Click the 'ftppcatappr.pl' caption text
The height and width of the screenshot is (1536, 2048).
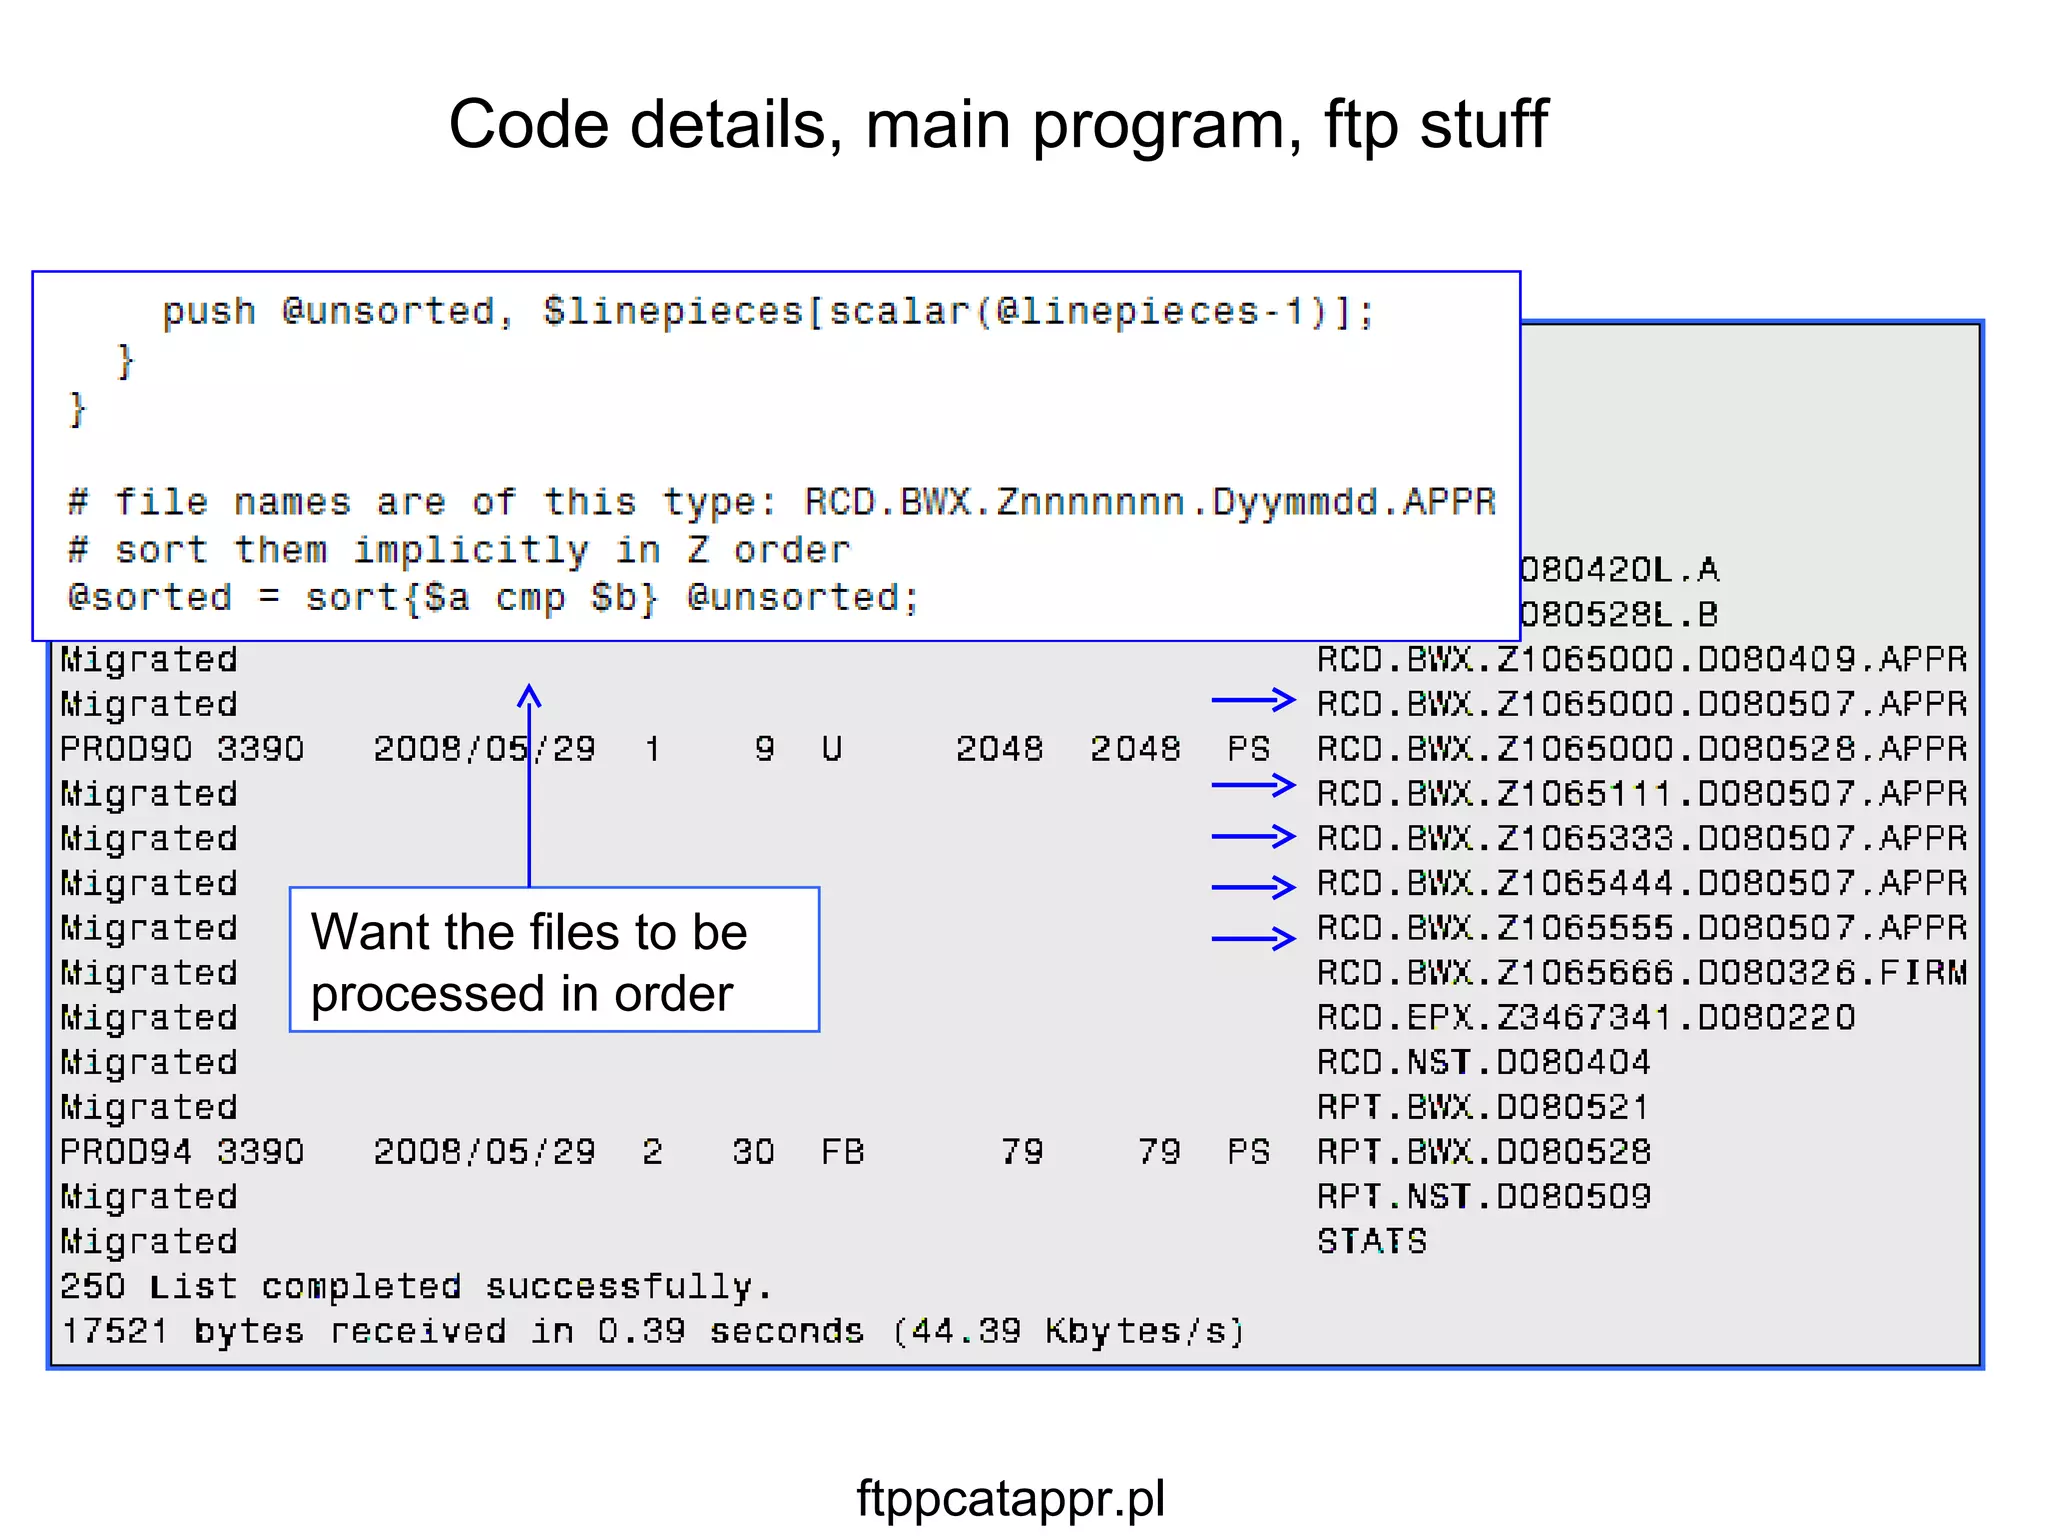pyautogui.click(x=1010, y=1499)
